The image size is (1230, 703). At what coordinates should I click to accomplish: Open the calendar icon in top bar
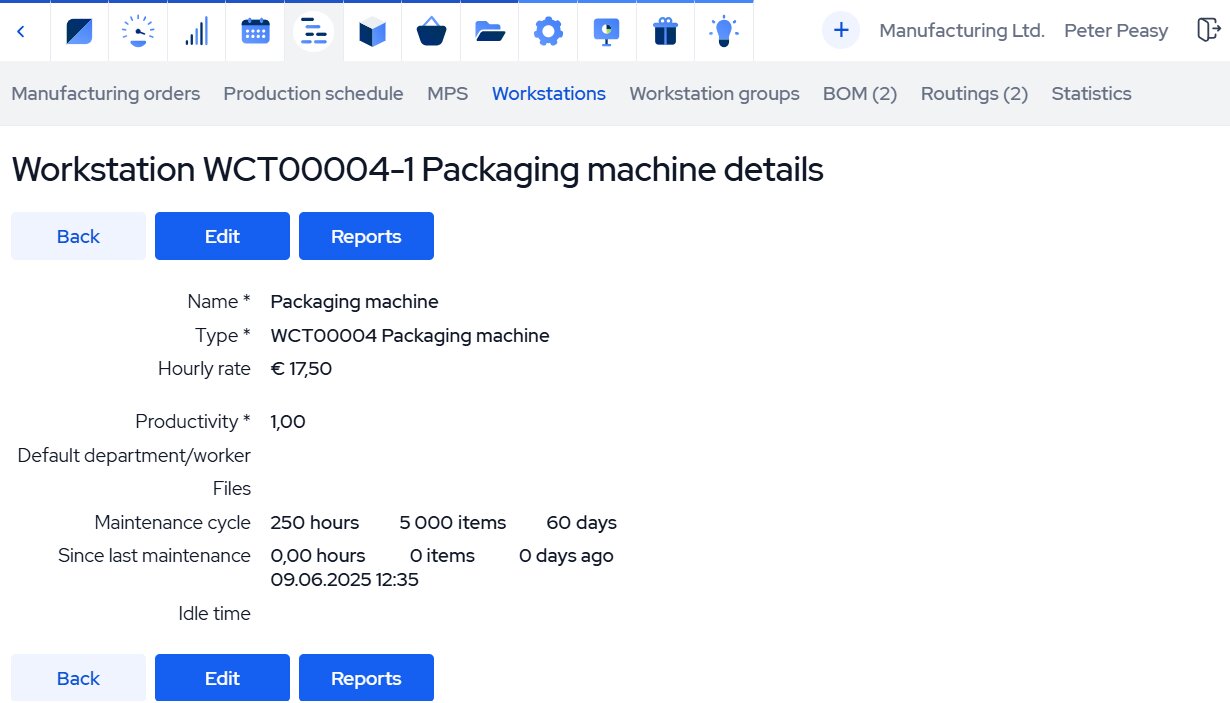[255, 32]
